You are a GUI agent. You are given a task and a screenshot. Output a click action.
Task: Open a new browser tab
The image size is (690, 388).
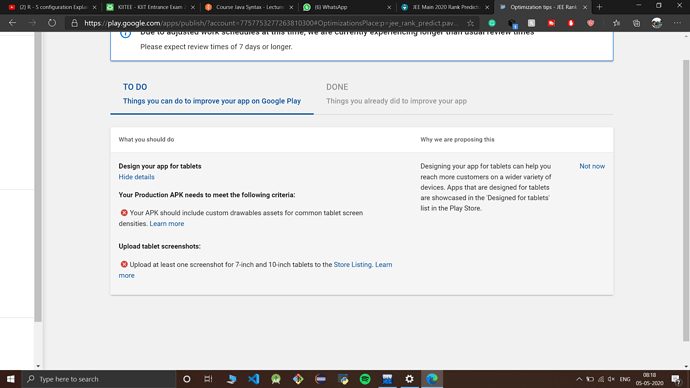pos(599,7)
